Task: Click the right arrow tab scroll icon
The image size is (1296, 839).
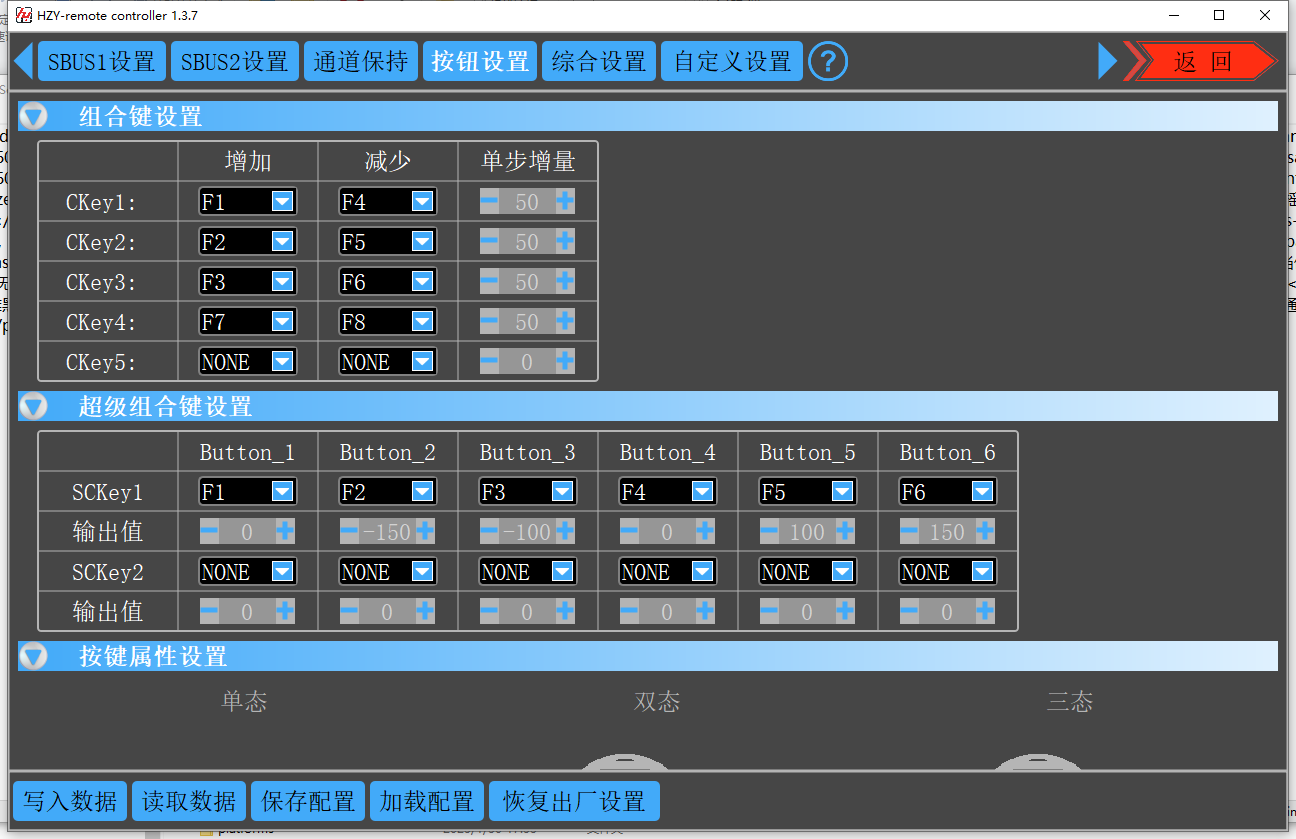Action: tap(1107, 61)
